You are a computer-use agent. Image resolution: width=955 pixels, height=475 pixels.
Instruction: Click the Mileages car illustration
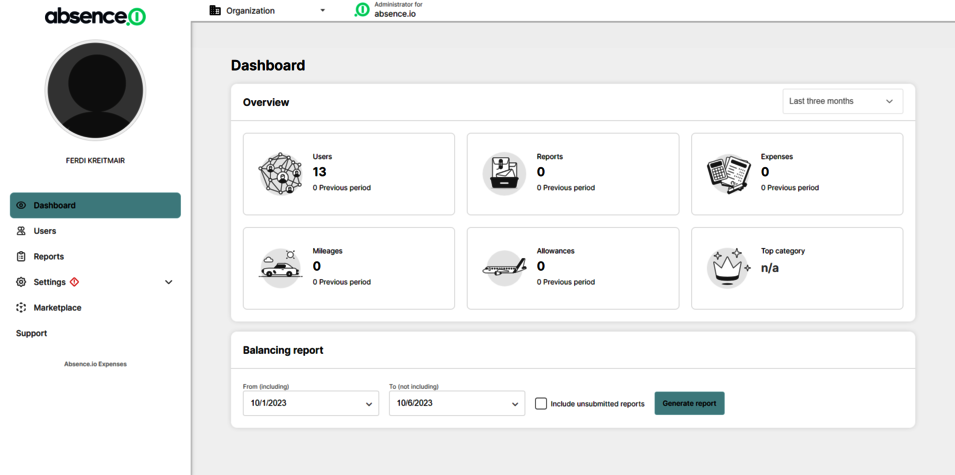coord(280,268)
